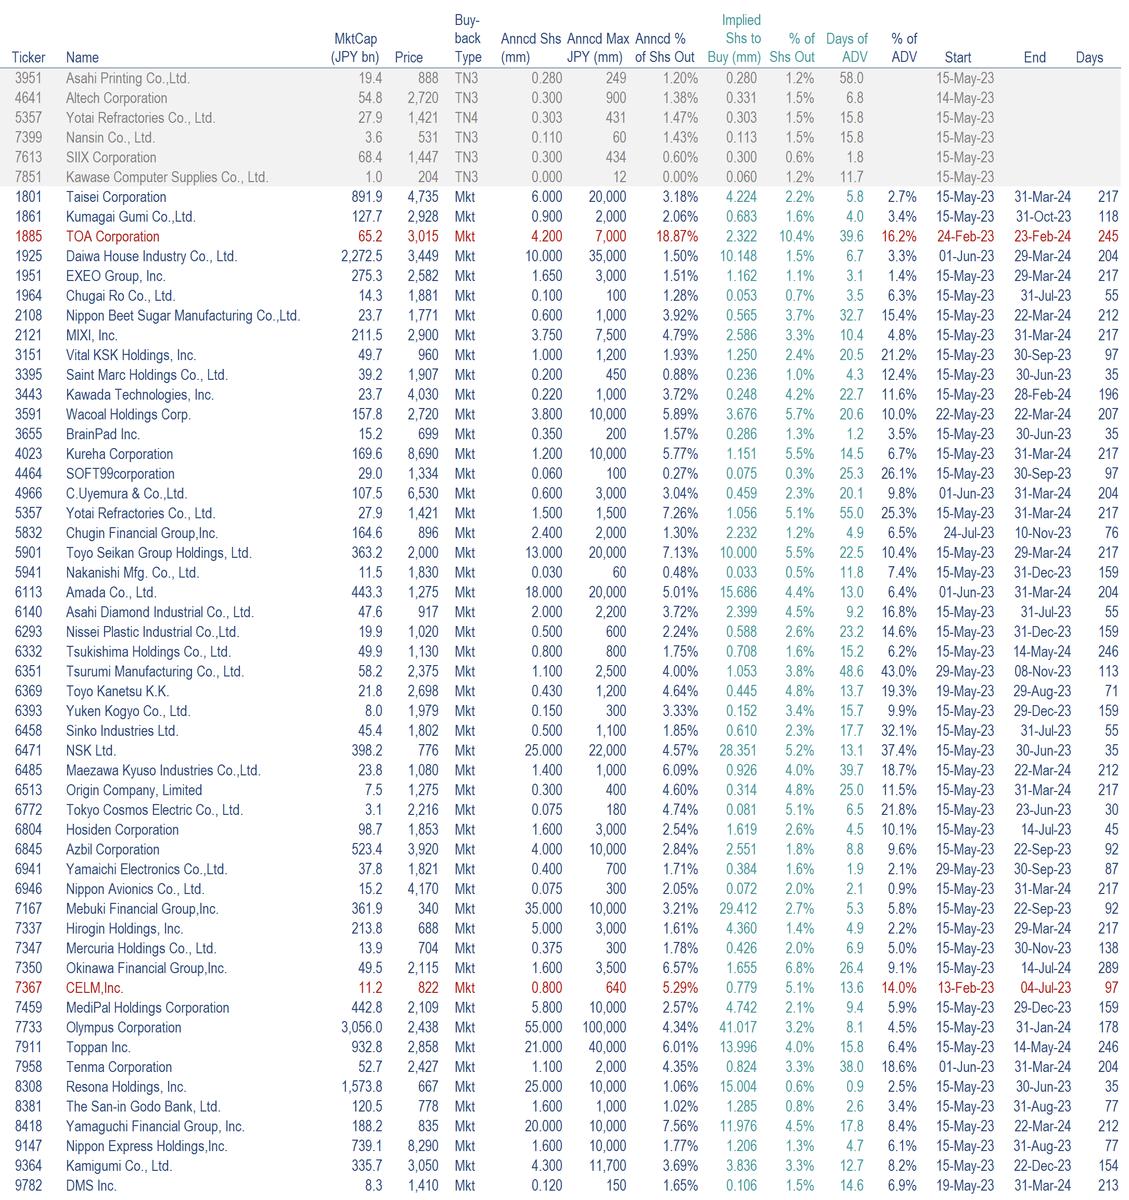This screenshot has height=1200, width=1129.
Task: Select Hosiden Corporation name cell
Action: 123,830
